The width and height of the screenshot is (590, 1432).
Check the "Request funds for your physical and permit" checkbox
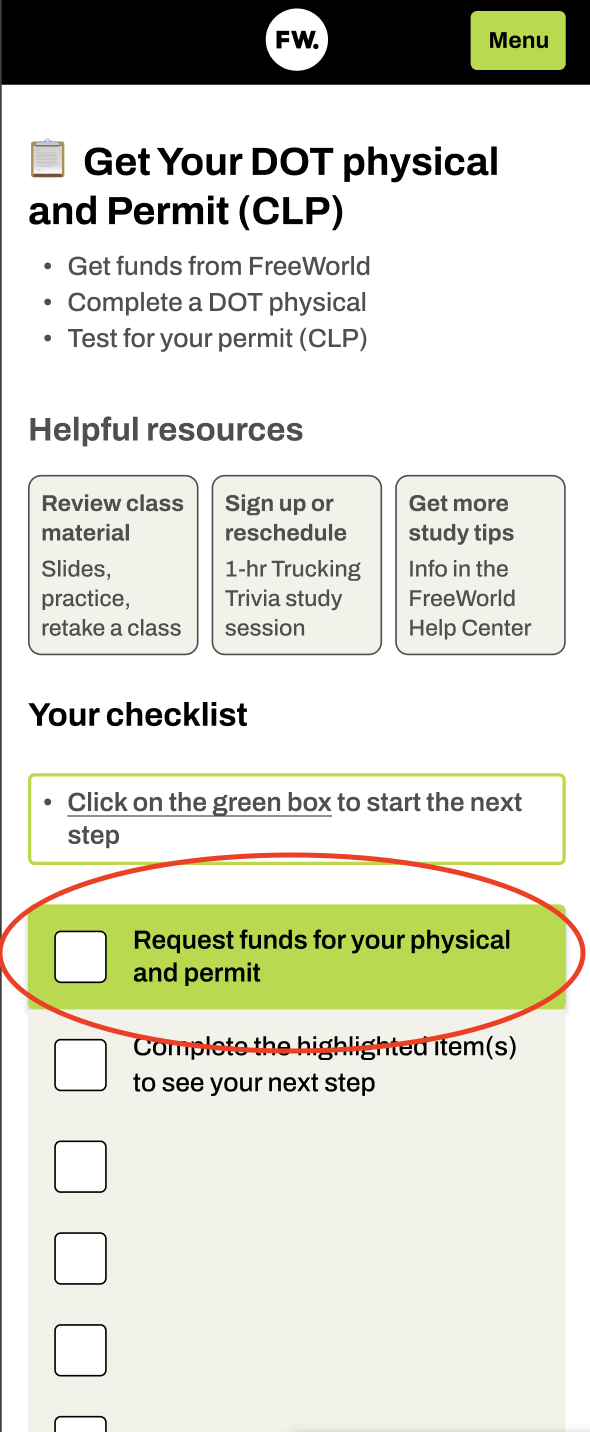point(80,957)
